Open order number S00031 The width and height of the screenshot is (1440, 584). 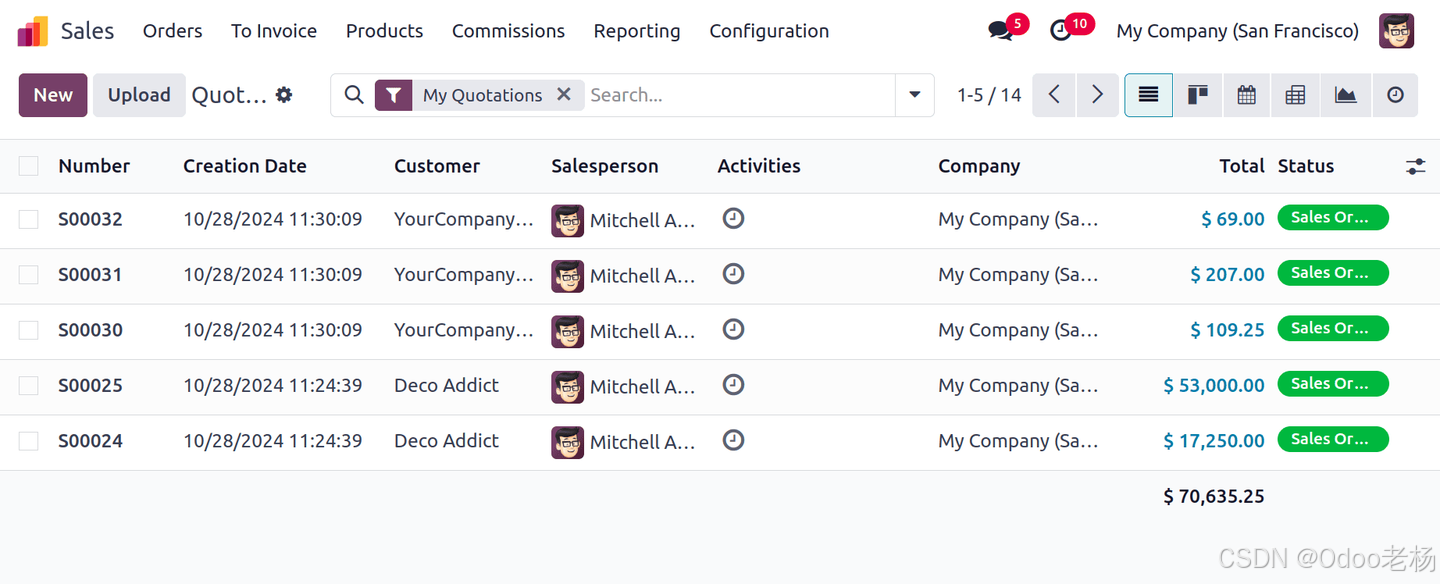point(90,274)
